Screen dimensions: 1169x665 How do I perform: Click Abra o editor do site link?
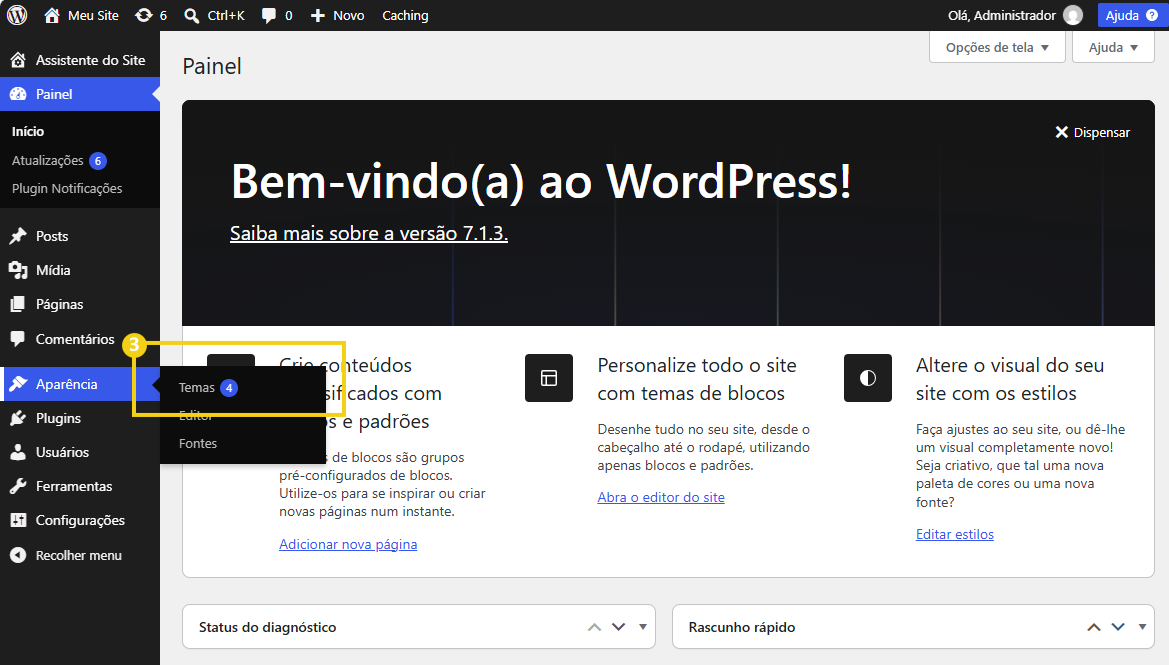661,497
